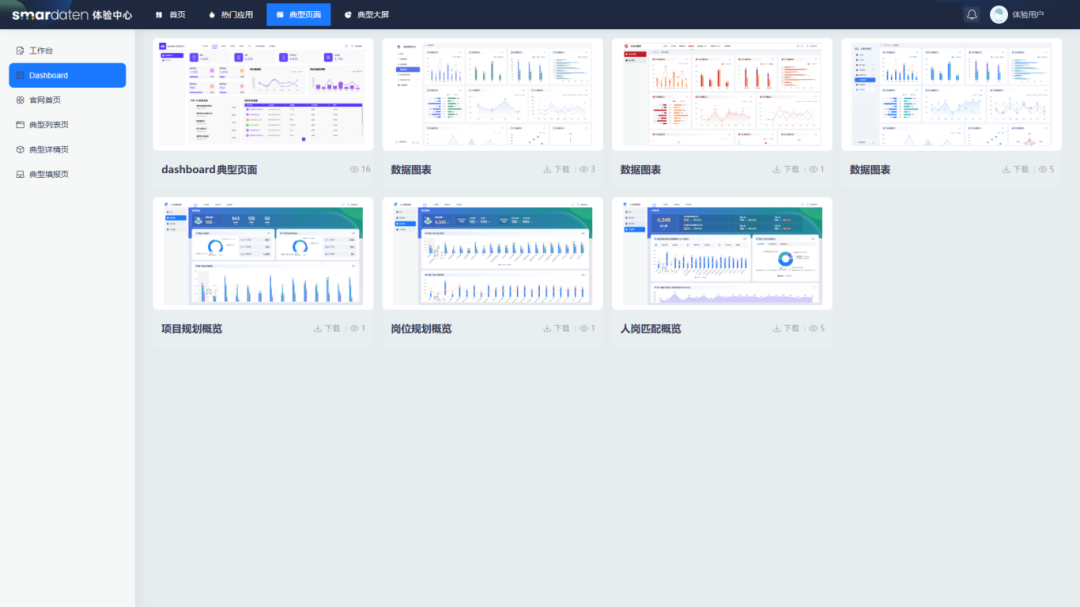The width and height of the screenshot is (1080, 607).
Task: Click eye icon on 数据图表 with 3 views
Action: (x=583, y=169)
